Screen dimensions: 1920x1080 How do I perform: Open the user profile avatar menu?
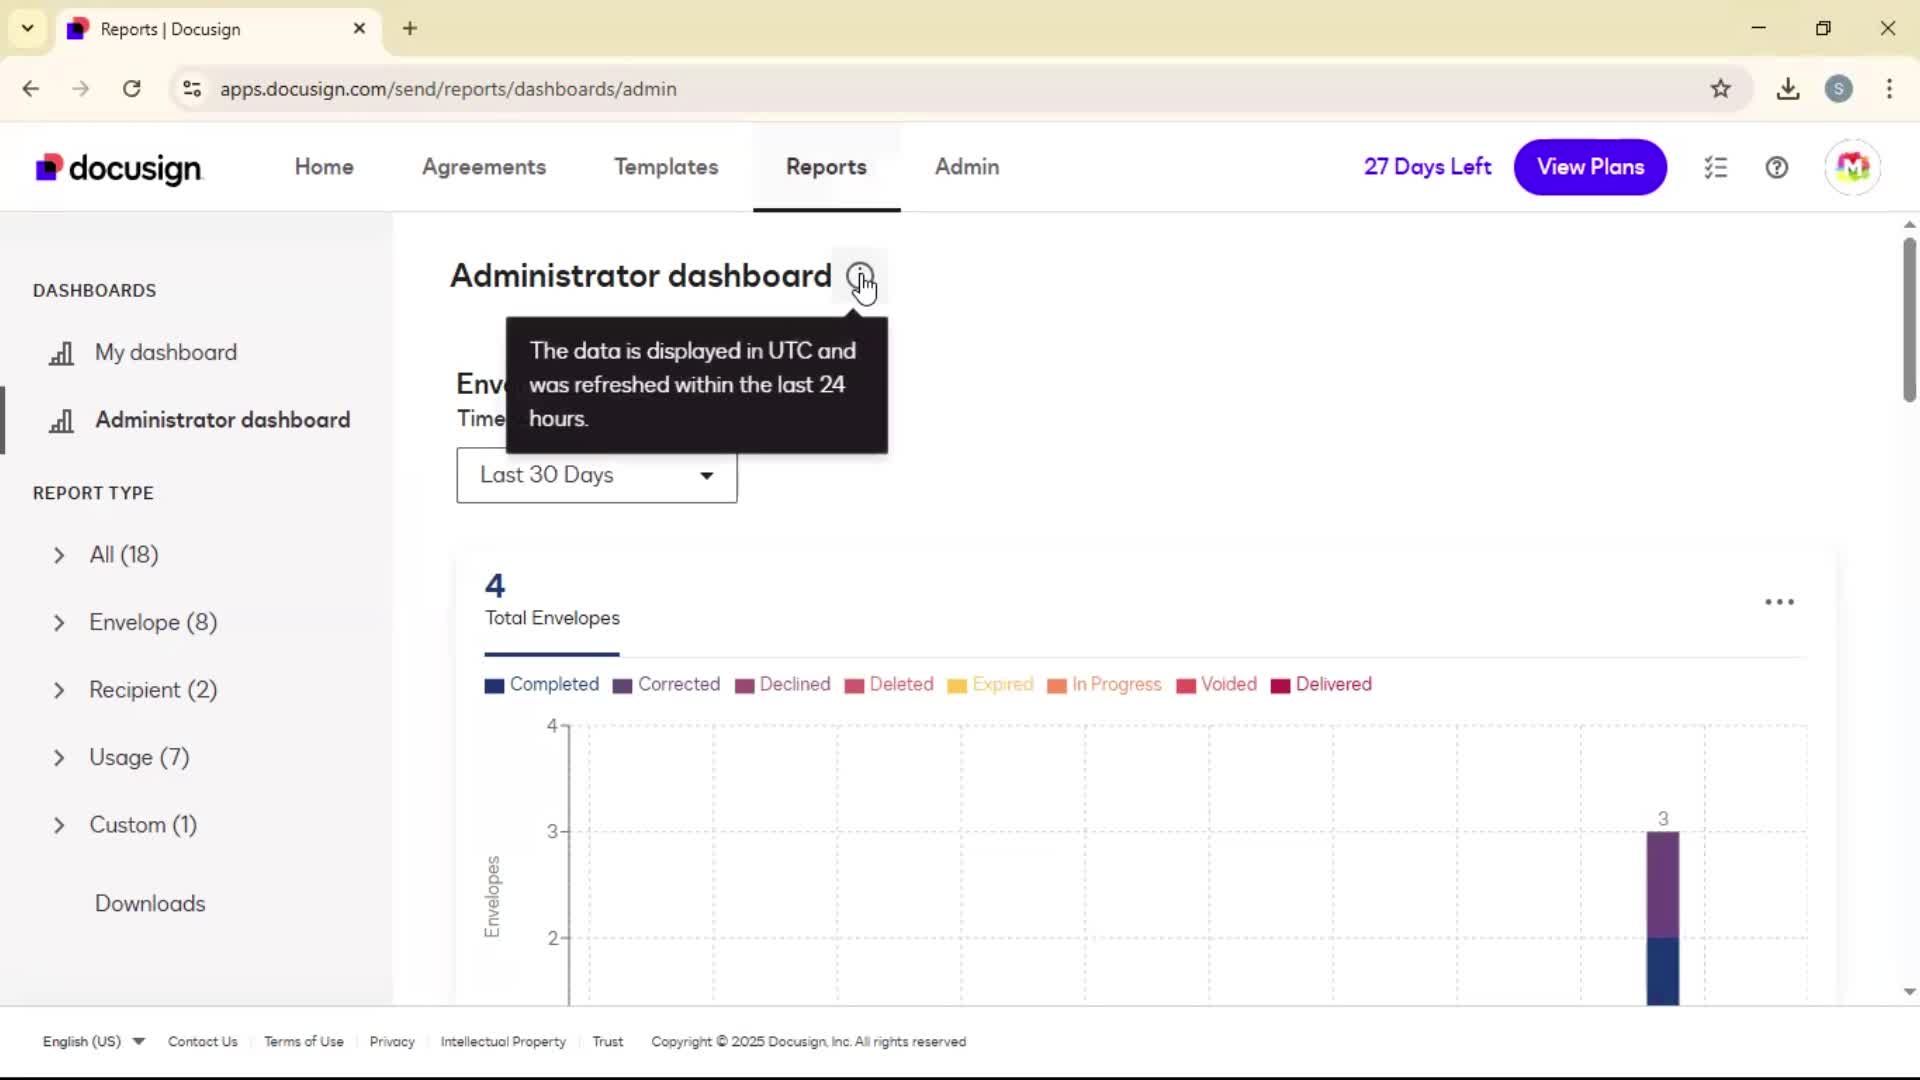(x=1853, y=167)
